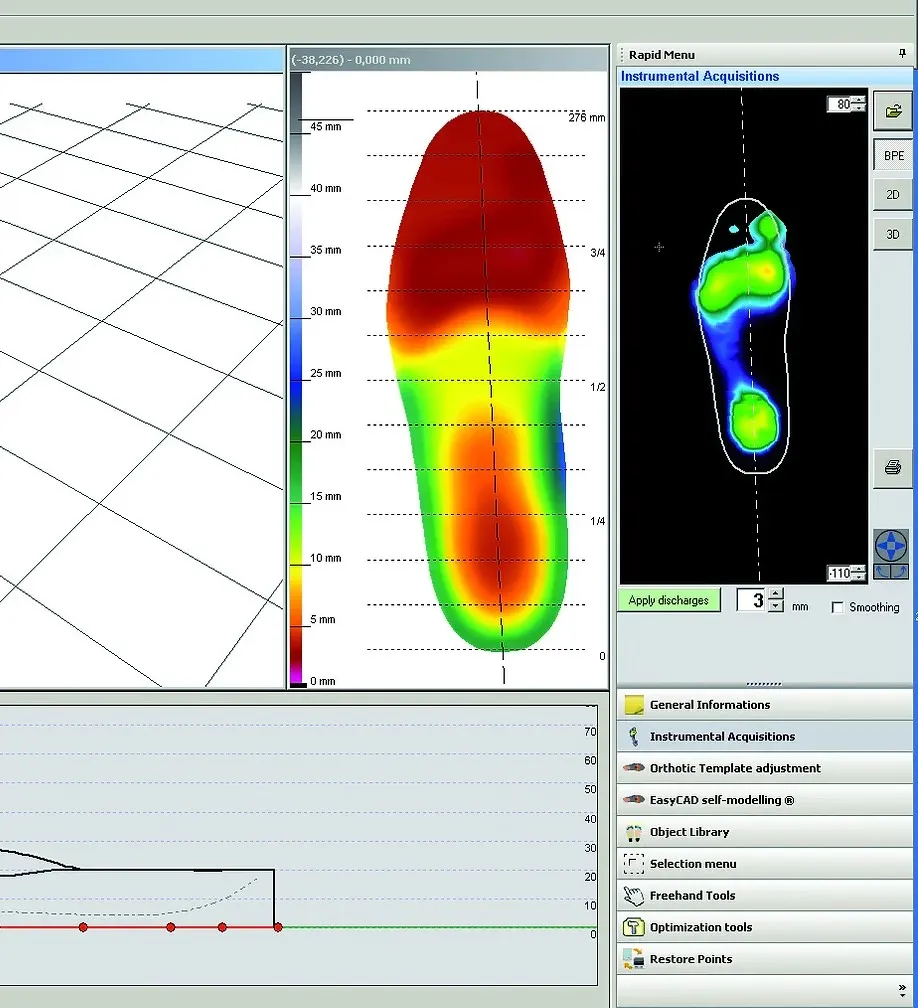The width and height of the screenshot is (918, 1008).
Task: Open the Object Library section
Action: (764, 832)
